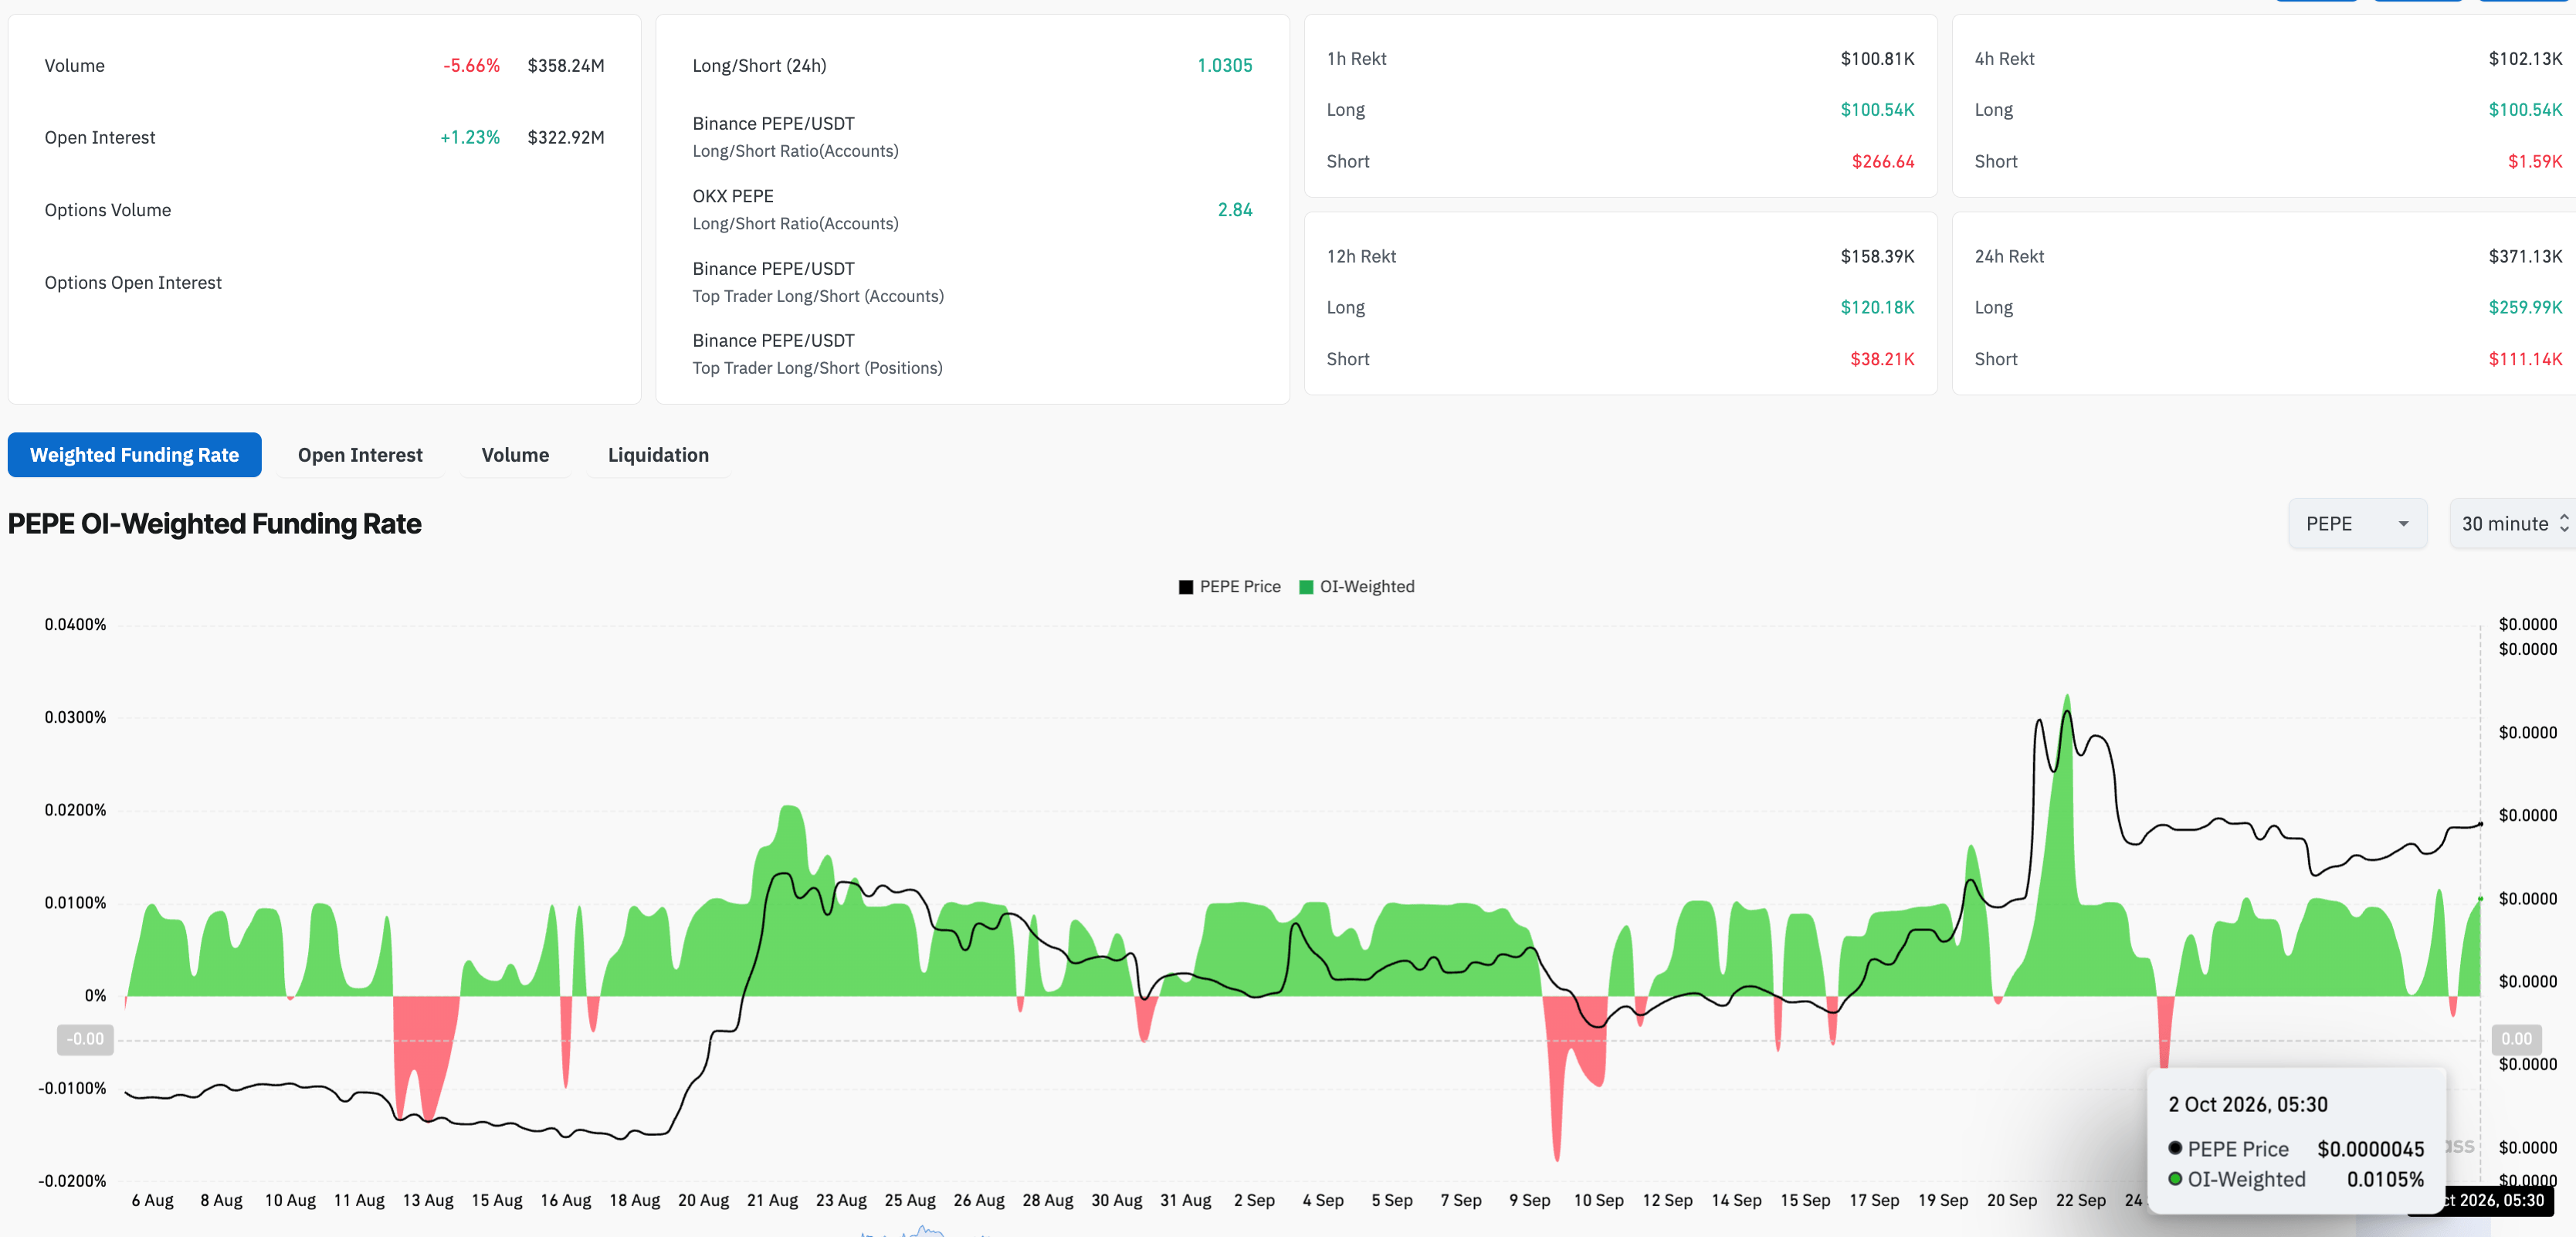
Task: Click the 24h Rekt Short value $111.14K
Action: click(x=2525, y=359)
